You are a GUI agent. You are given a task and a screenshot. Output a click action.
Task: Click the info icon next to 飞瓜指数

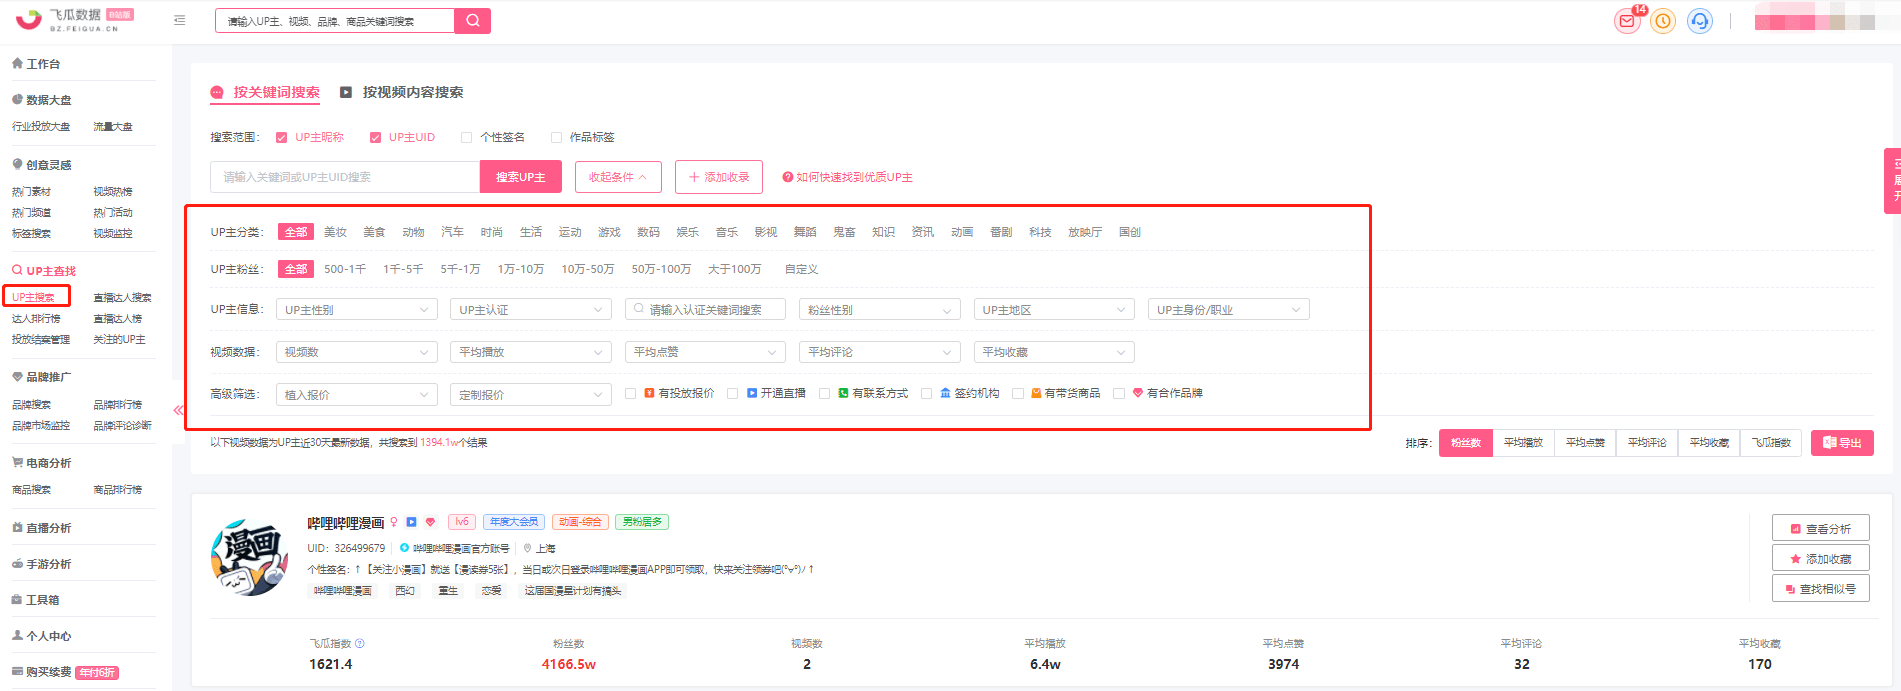click(360, 643)
